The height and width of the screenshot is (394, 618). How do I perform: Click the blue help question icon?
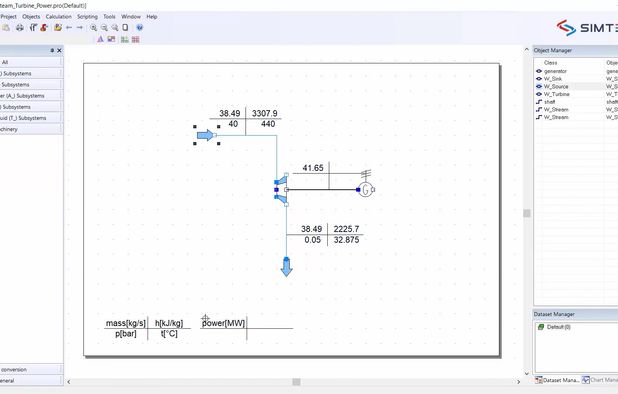point(140,28)
